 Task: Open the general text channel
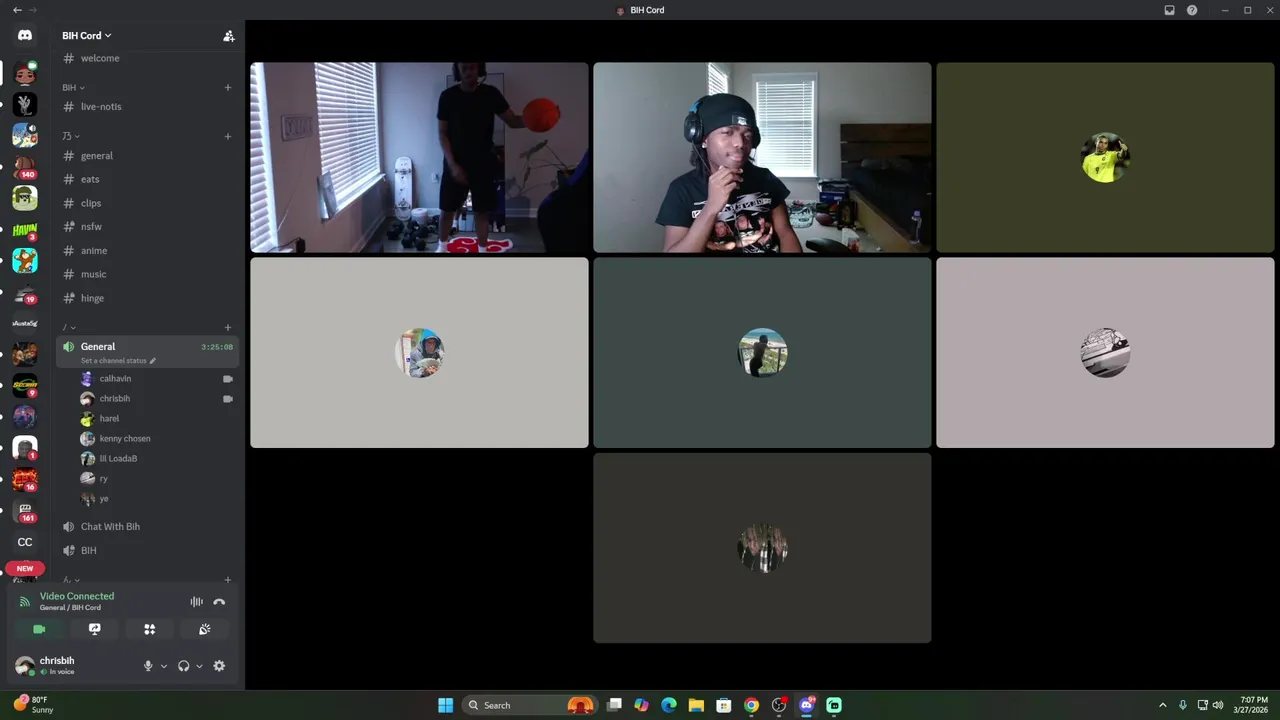(x=147, y=156)
